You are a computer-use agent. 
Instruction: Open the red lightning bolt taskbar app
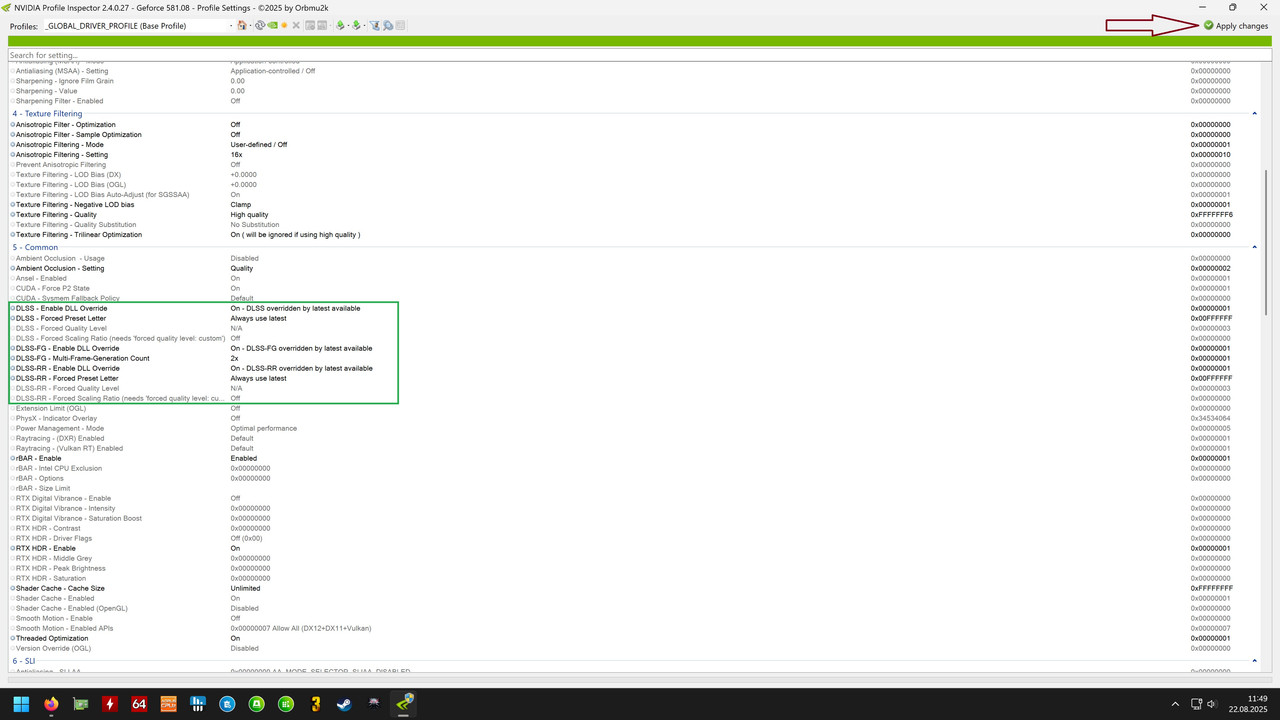pos(110,704)
